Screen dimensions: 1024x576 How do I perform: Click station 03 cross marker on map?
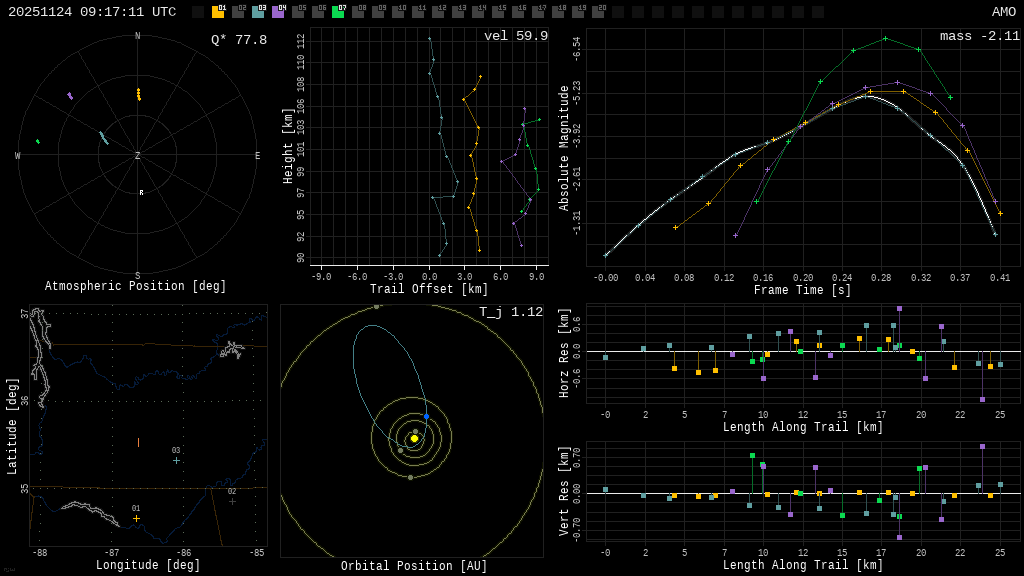pos(176,460)
